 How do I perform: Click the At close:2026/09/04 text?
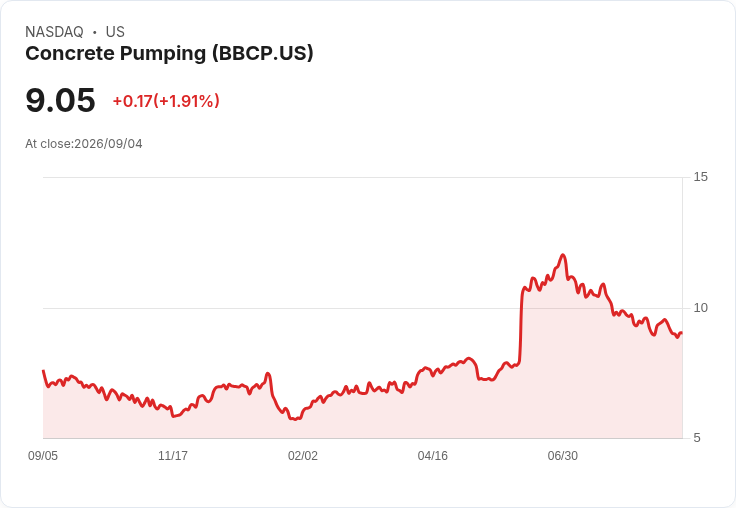(84, 144)
